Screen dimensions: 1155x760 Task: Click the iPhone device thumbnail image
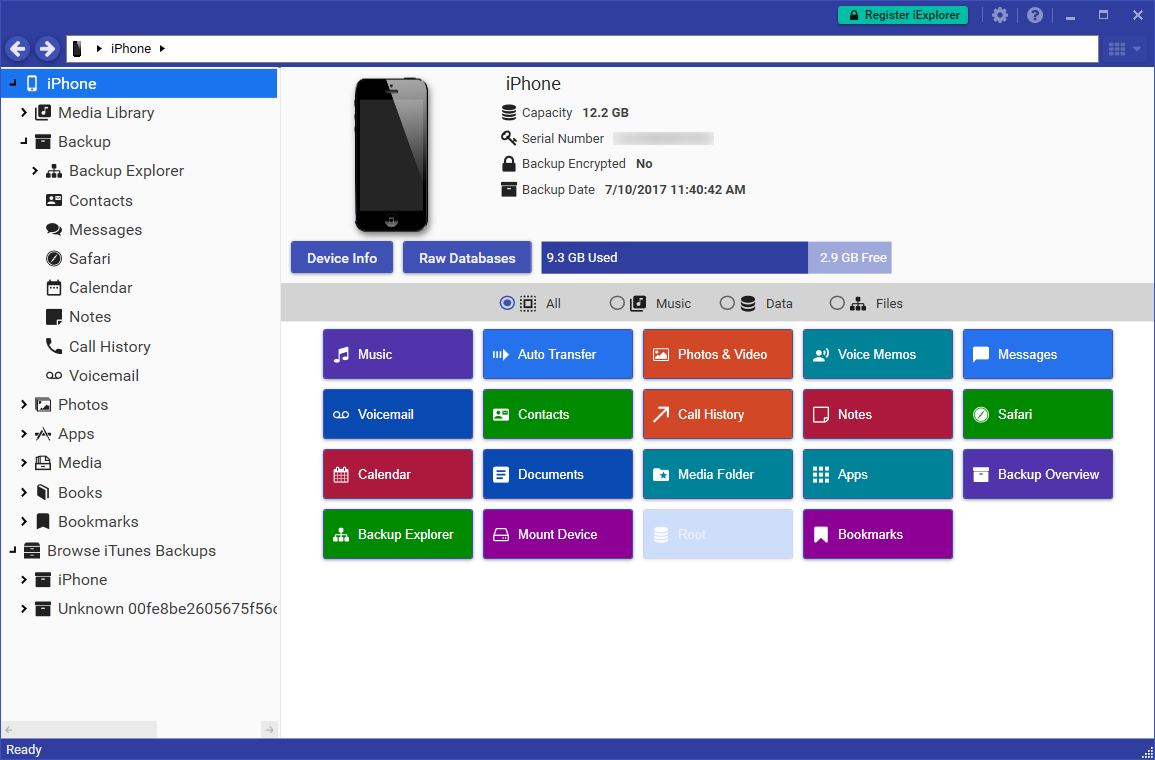pos(391,155)
